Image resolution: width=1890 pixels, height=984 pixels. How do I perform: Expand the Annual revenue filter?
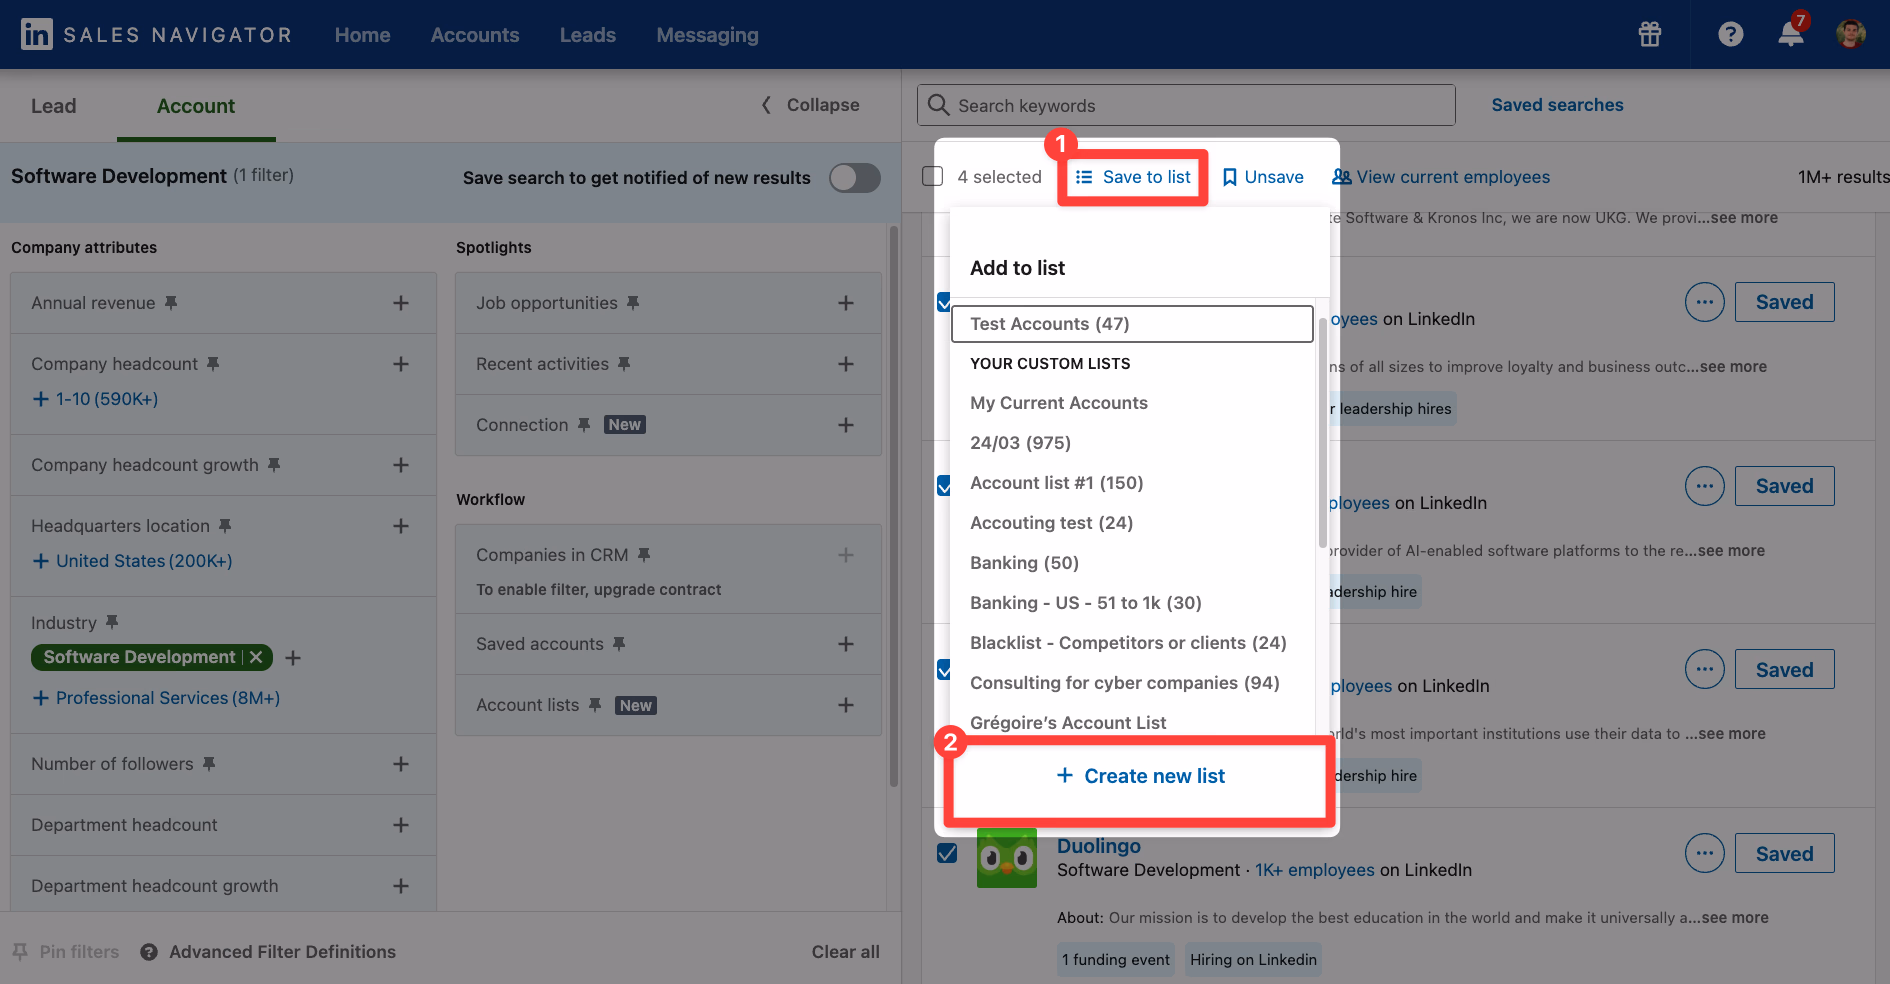coord(401,303)
